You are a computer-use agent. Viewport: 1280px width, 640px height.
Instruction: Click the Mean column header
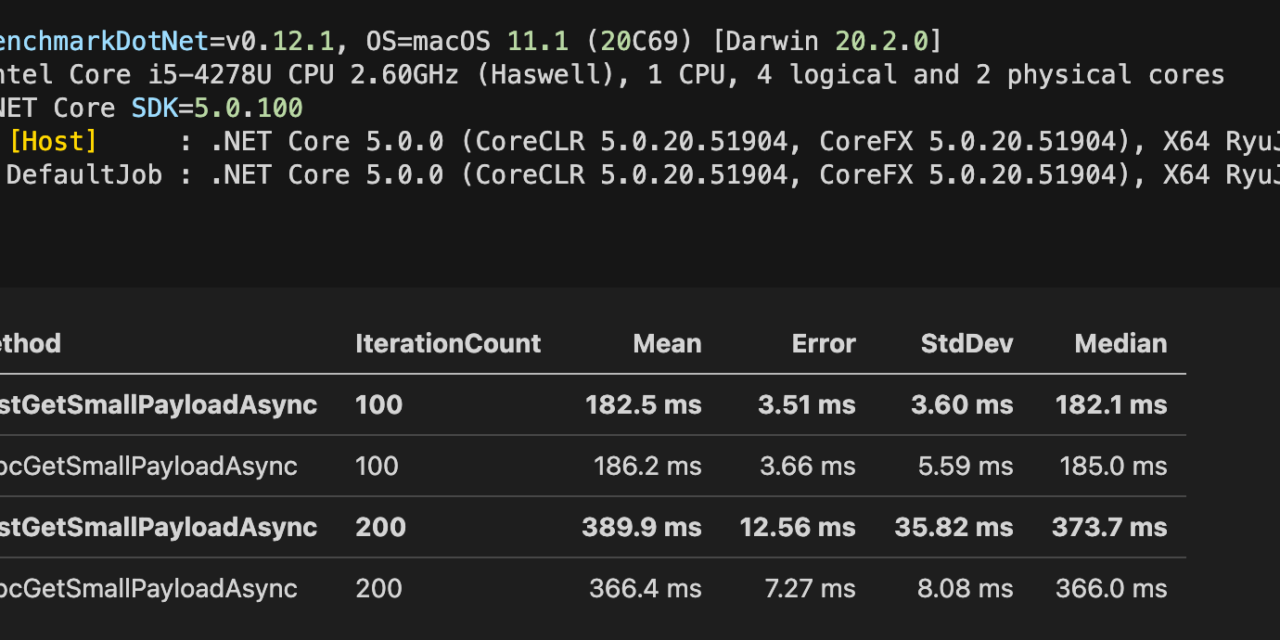(x=667, y=344)
